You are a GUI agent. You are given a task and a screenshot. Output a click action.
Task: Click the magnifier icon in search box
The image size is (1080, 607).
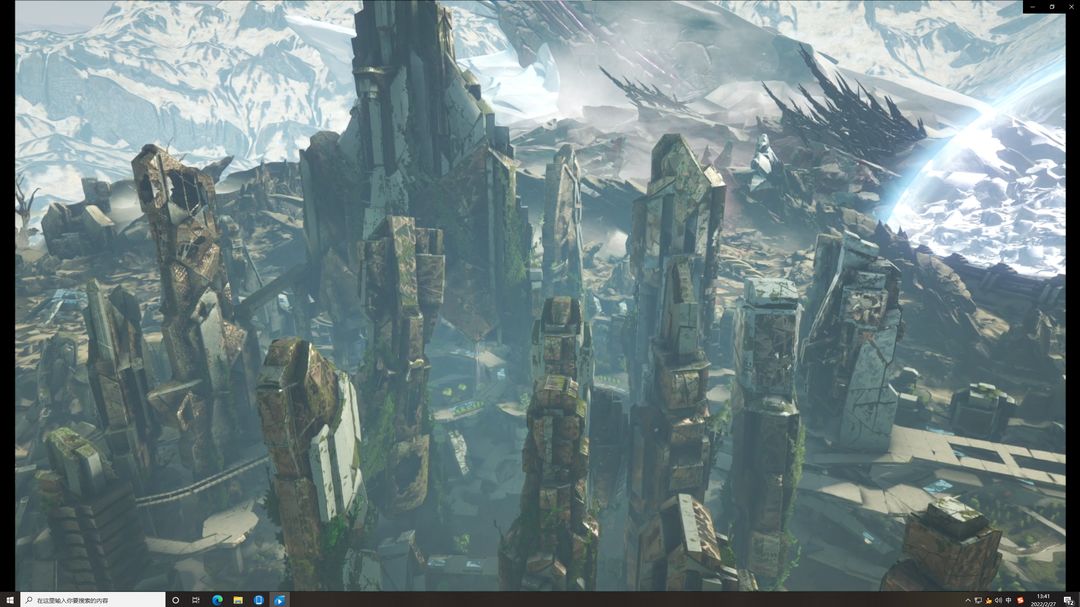pyautogui.click(x=29, y=600)
